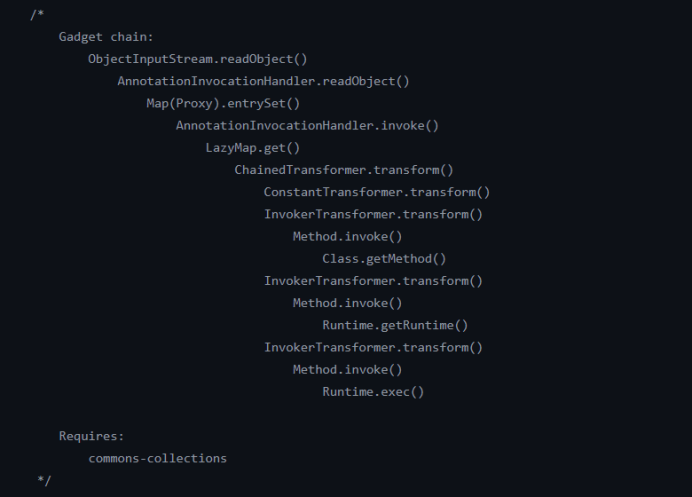This screenshot has height=497, width=692.
Task: Click the commons-collections dependency text
Action: (157, 458)
